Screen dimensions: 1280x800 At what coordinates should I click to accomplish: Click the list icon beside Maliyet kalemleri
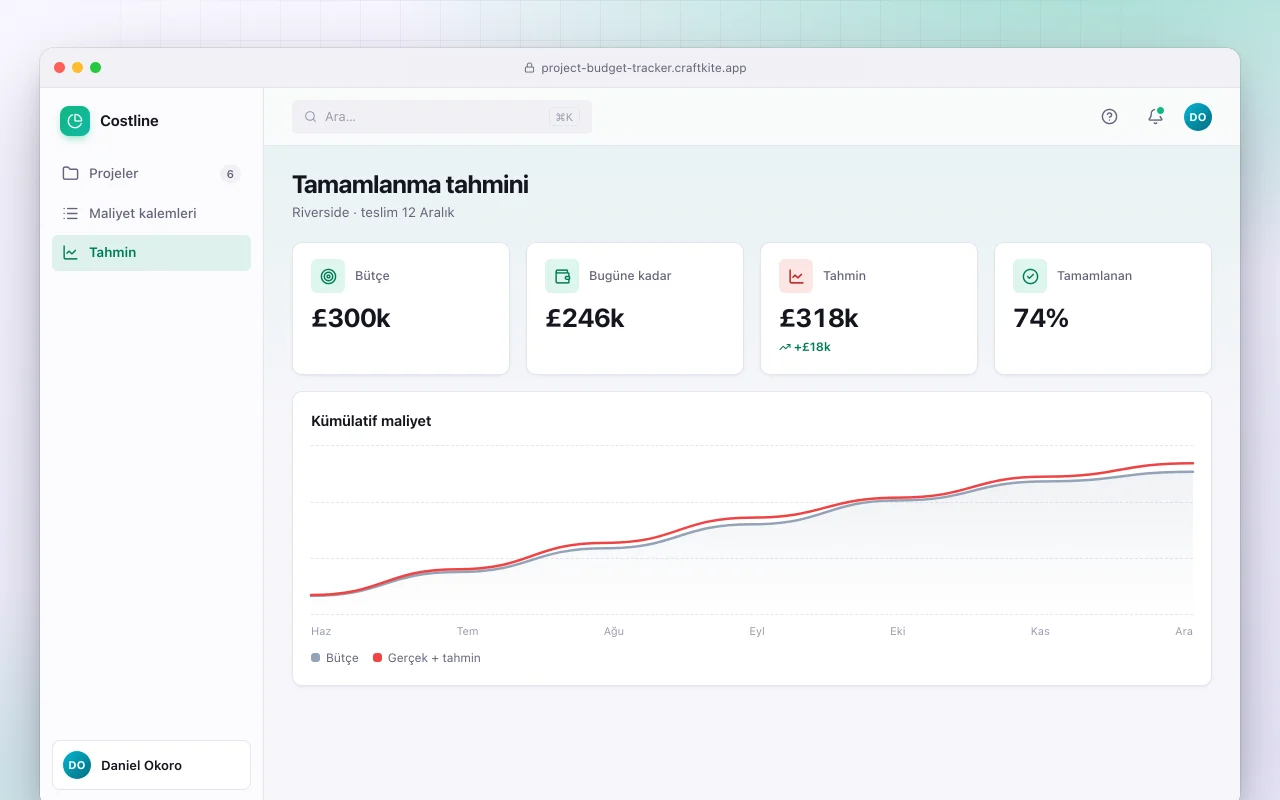click(70, 213)
